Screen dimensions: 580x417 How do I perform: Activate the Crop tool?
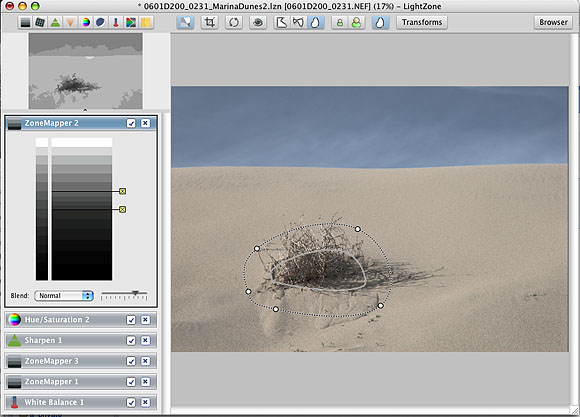click(x=210, y=23)
